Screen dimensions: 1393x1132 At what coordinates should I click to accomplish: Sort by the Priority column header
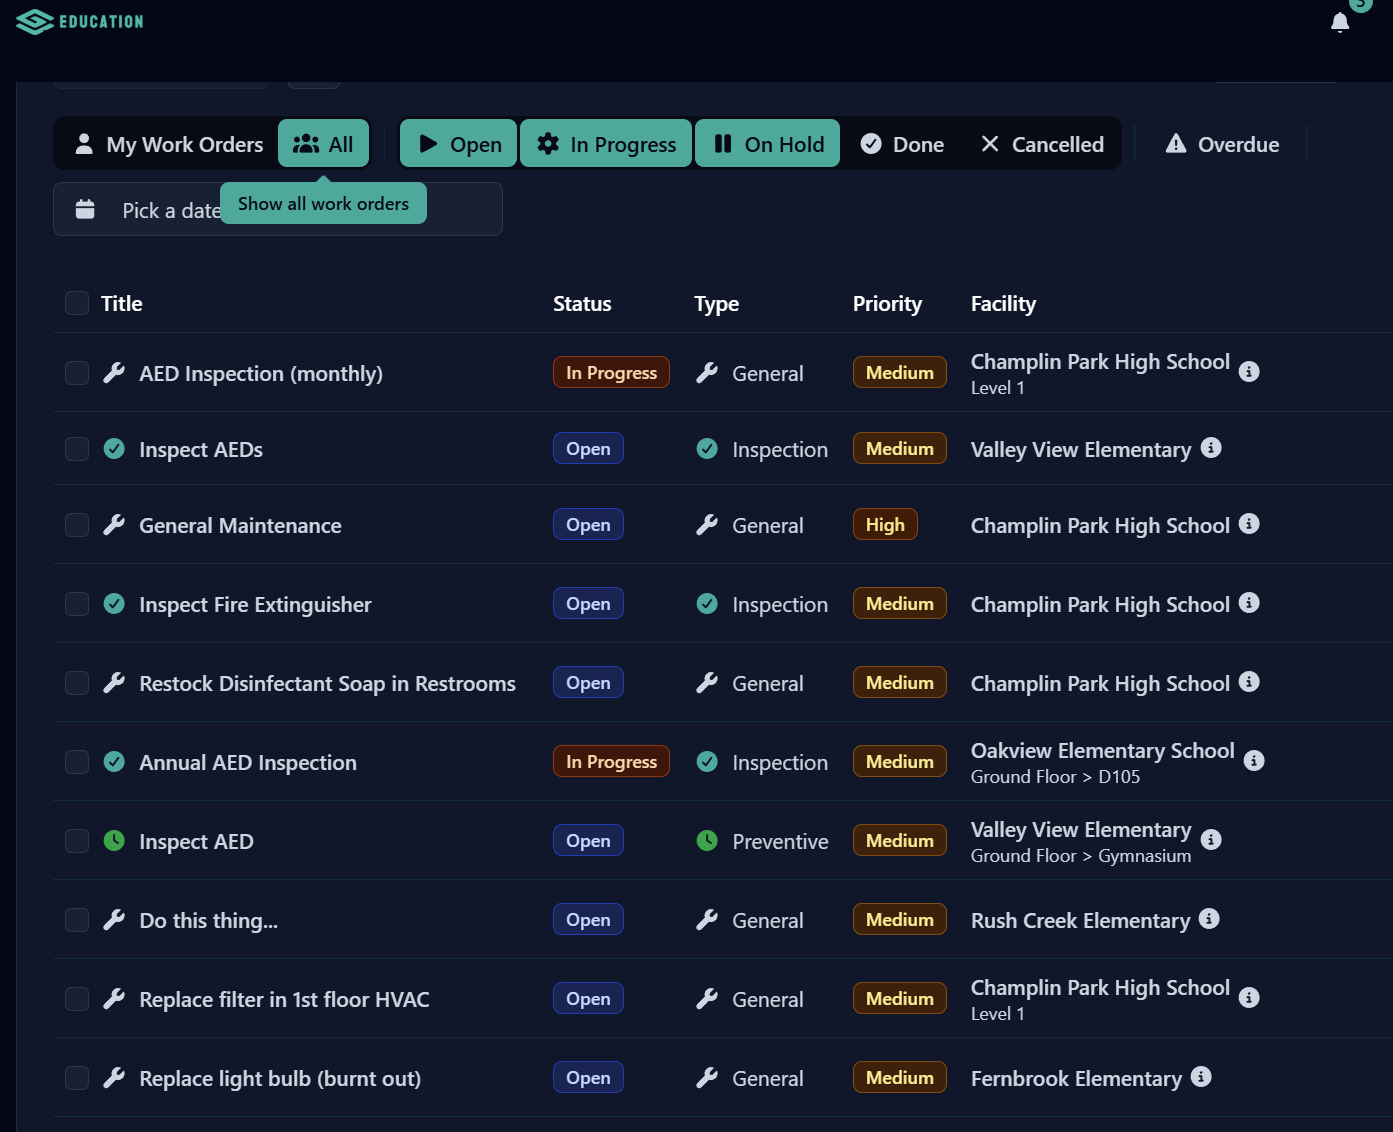click(887, 303)
